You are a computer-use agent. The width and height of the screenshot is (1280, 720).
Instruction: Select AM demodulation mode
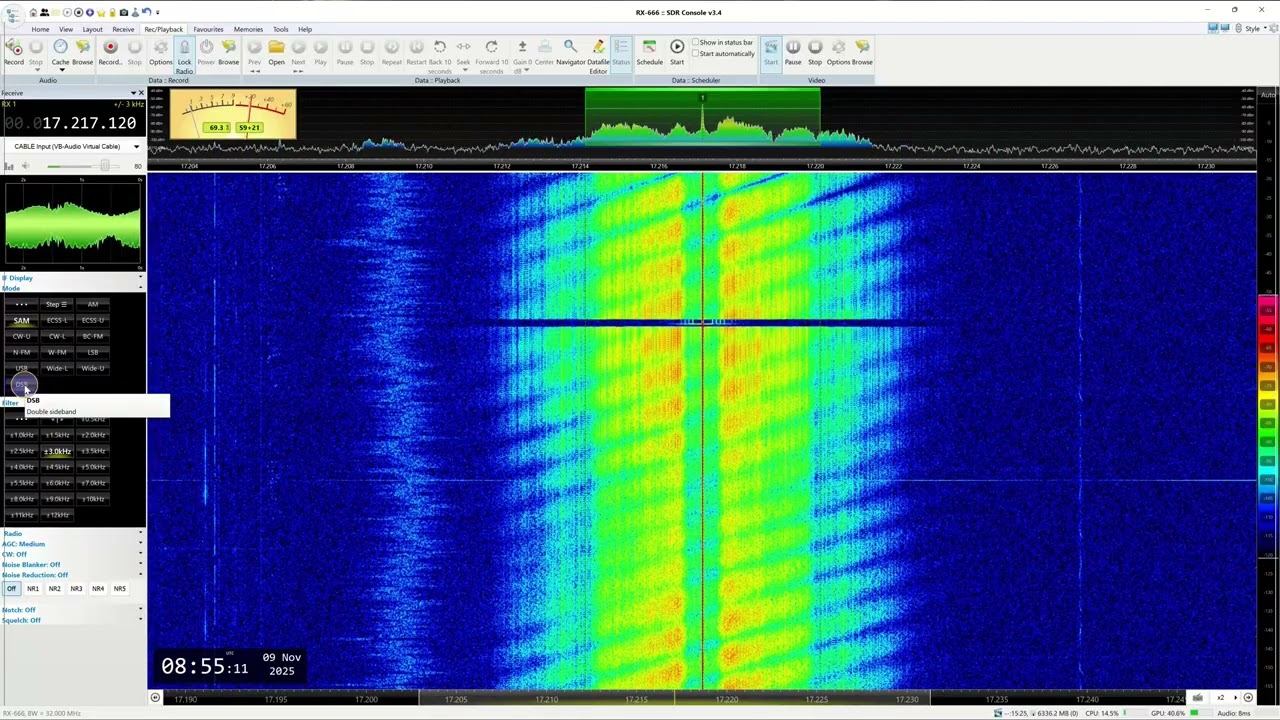[x=93, y=304]
